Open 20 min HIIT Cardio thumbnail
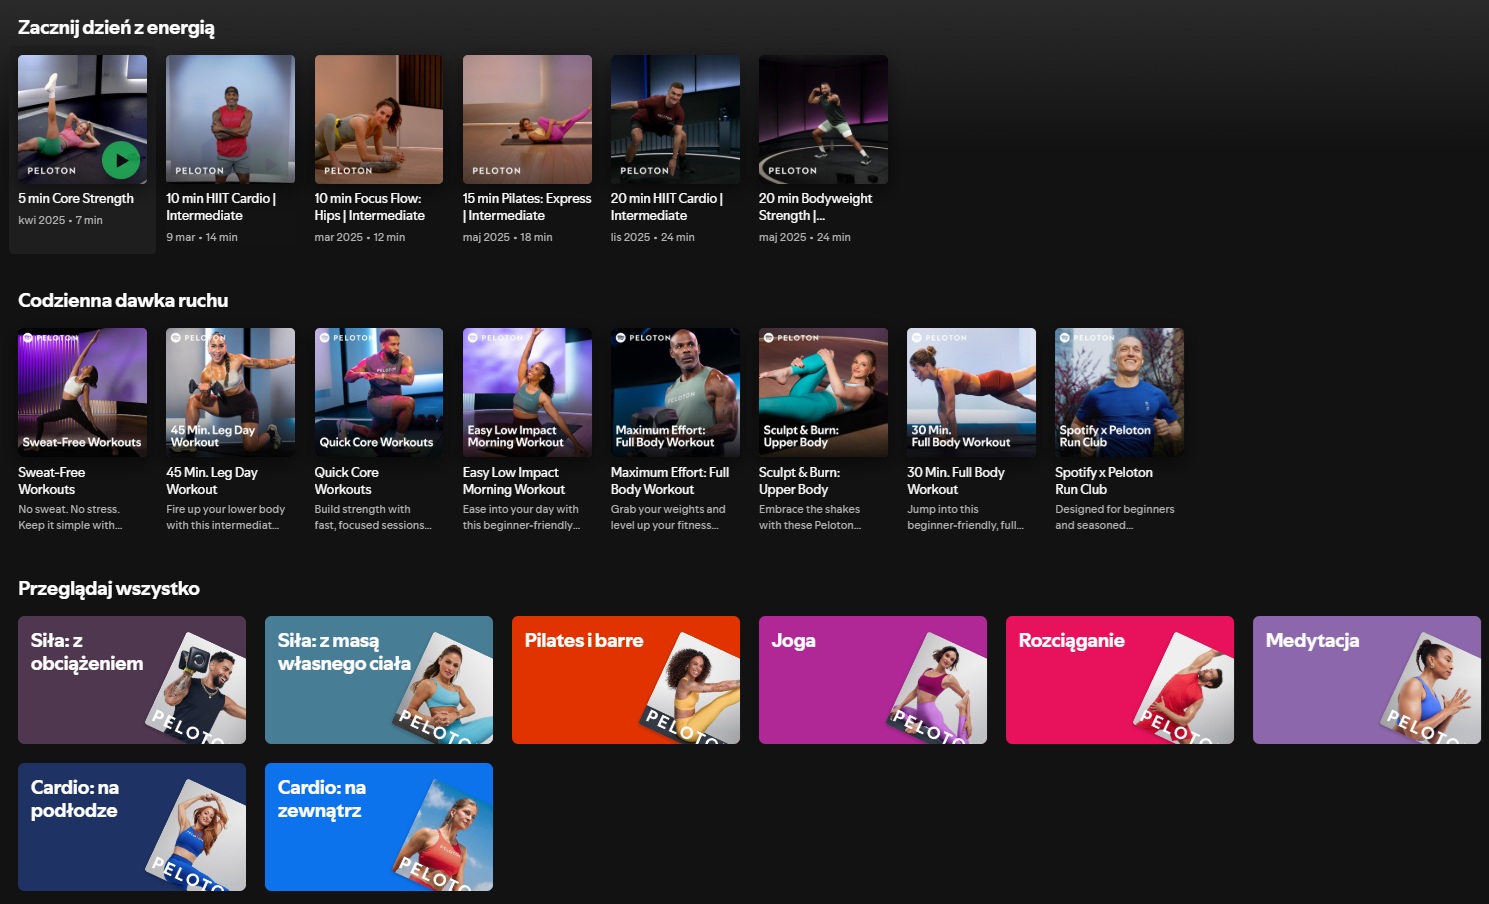 point(675,119)
